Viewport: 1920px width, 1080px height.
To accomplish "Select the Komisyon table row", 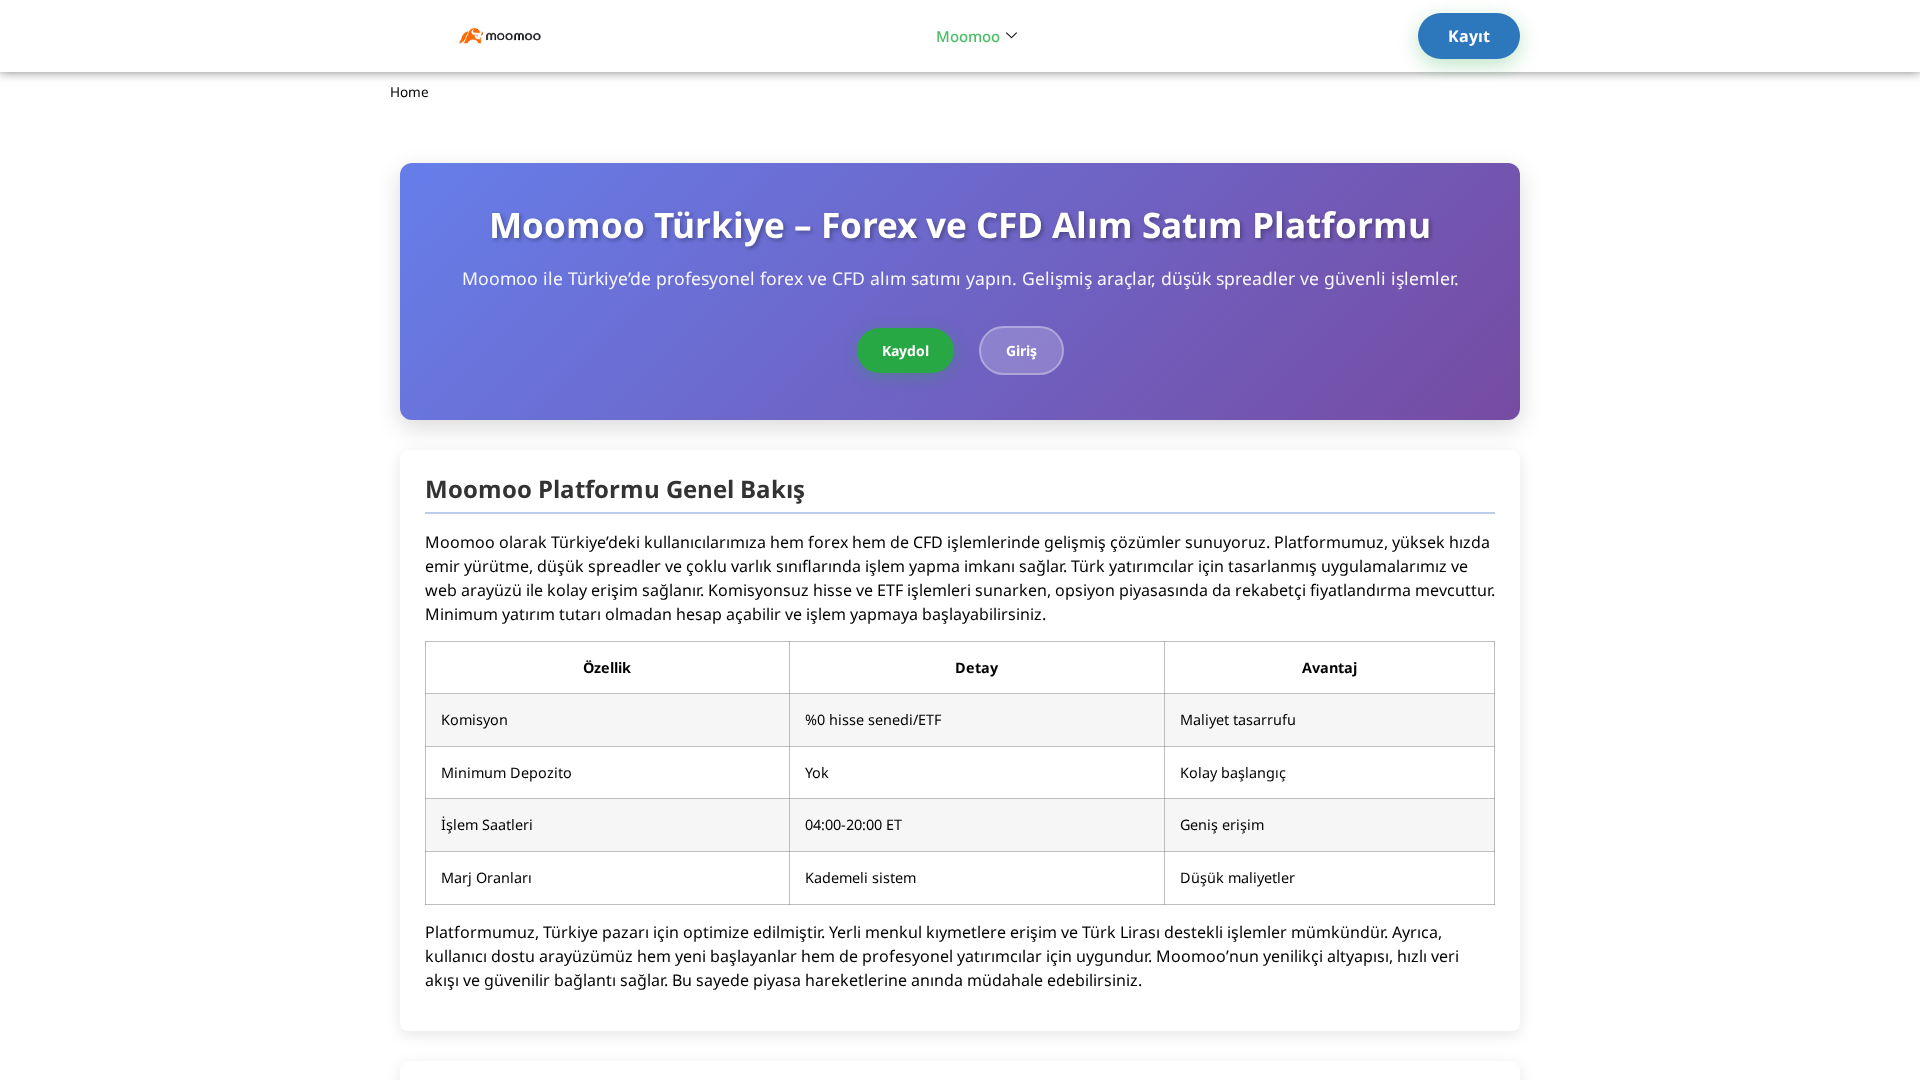I will (474, 719).
